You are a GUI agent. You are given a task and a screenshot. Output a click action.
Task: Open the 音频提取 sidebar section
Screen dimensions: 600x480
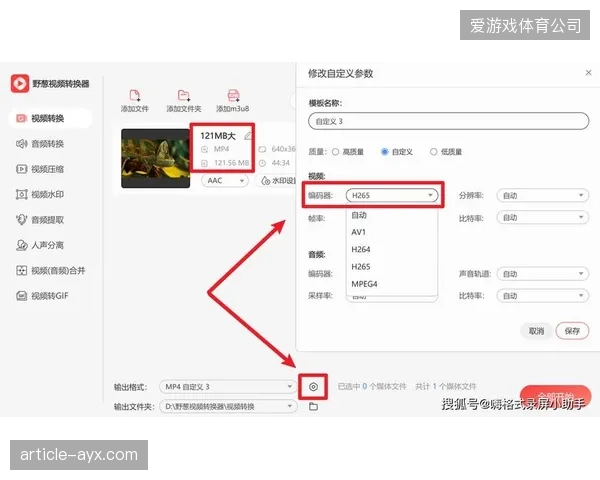(40, 220)
